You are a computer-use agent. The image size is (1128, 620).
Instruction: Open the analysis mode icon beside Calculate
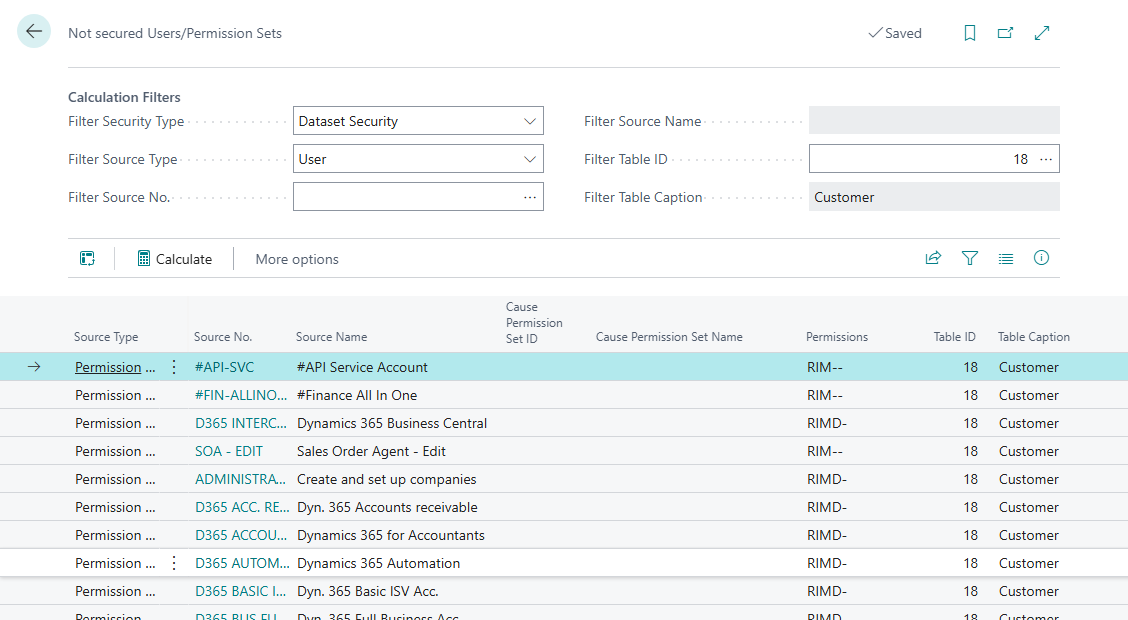click(87, 258)
